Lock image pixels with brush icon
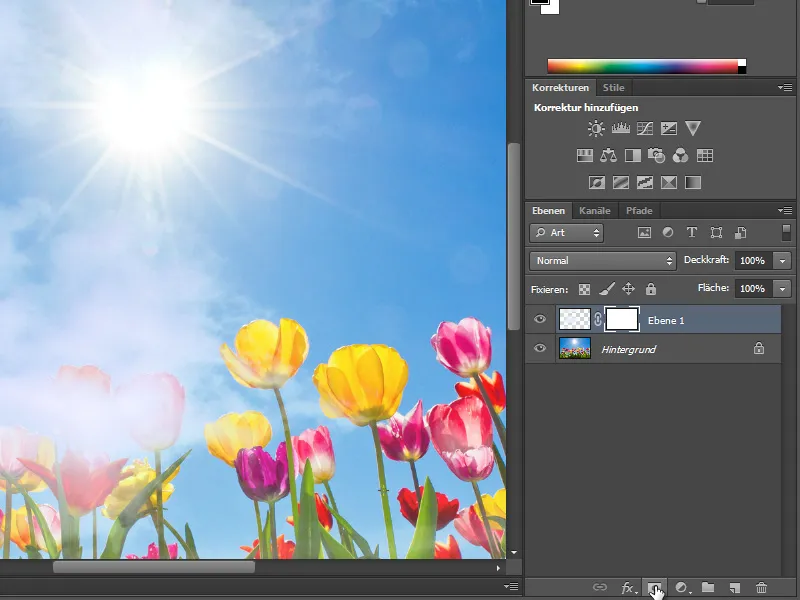 pyautogui.click(x=607, y=289)
